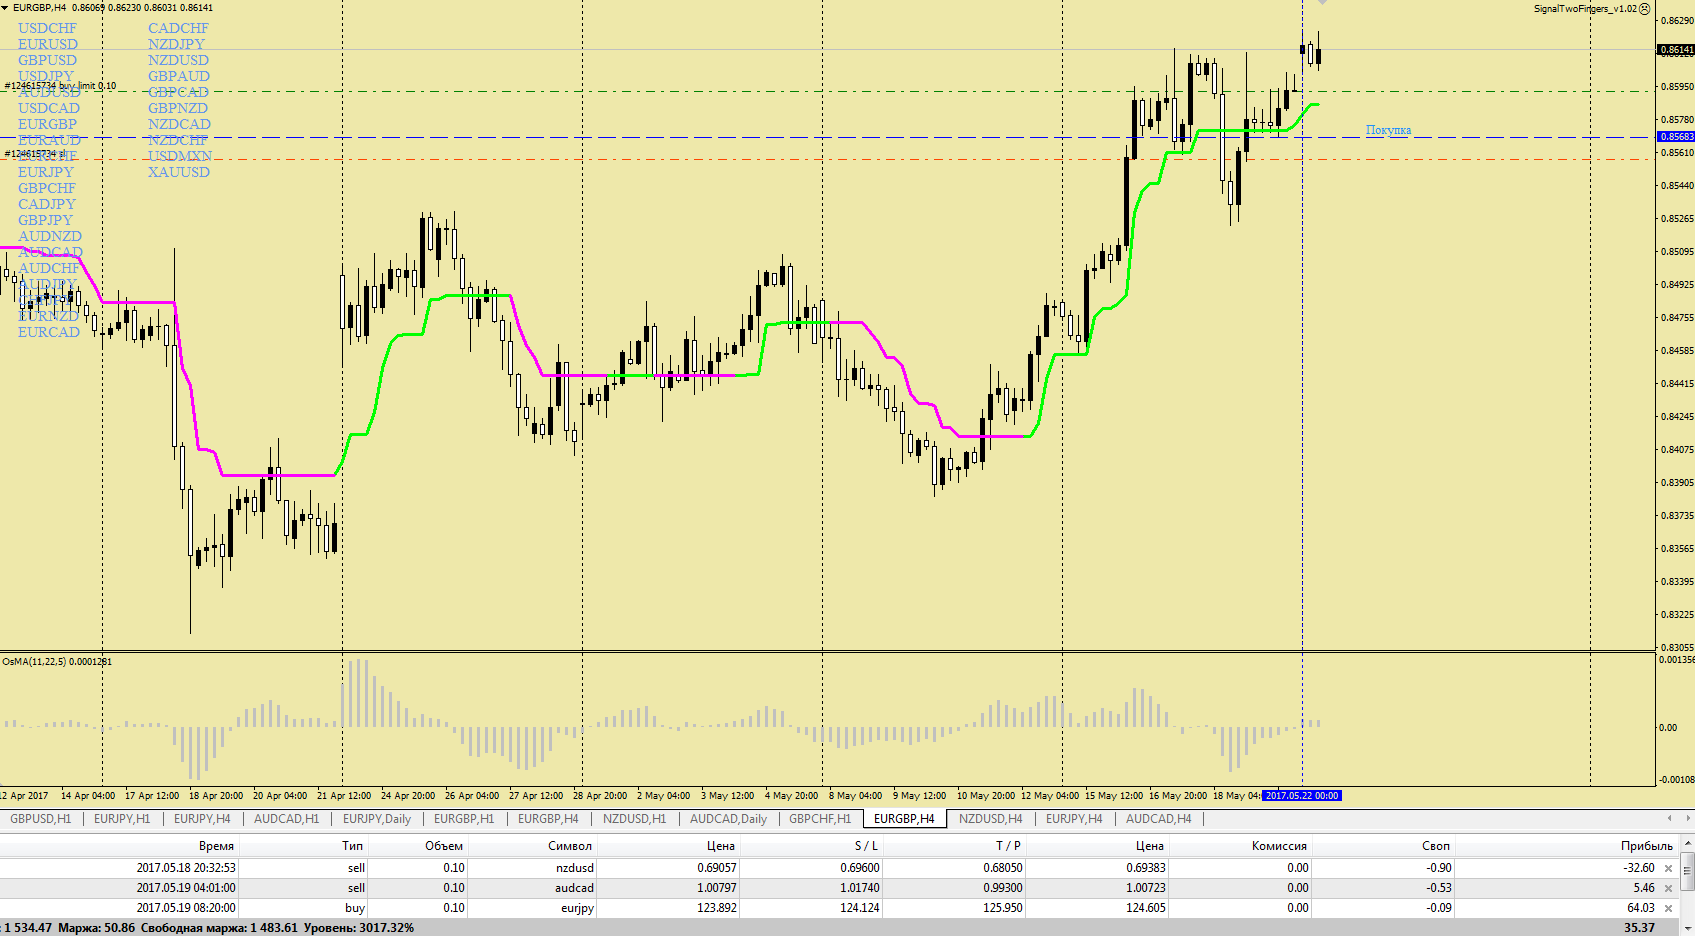1695x936 pixels.
Task: Select the eurjpy buy row at 2017.05.19 08:20:00
Action: pyautogui.click(x=840, y=908)
